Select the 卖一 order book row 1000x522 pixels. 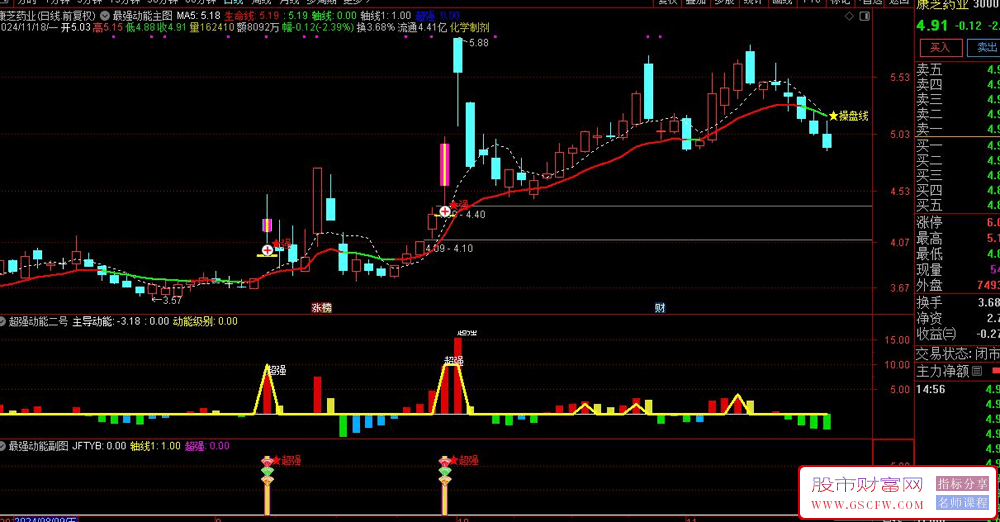point(958,129)
